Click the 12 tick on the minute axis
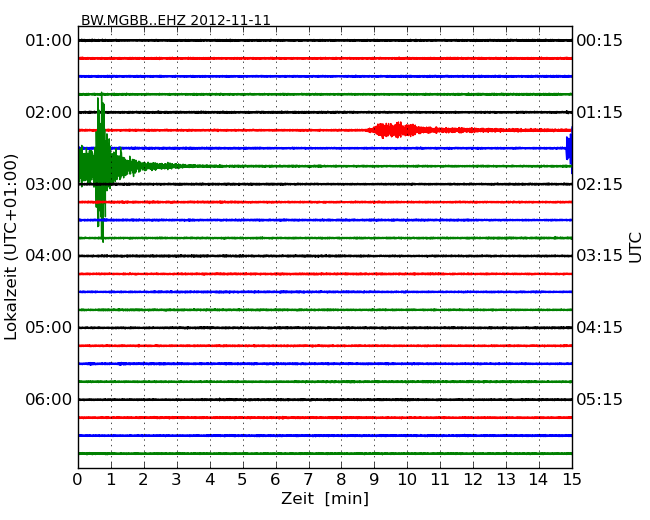The height and width of the screenshot is (520, 650). click(473, 479)
